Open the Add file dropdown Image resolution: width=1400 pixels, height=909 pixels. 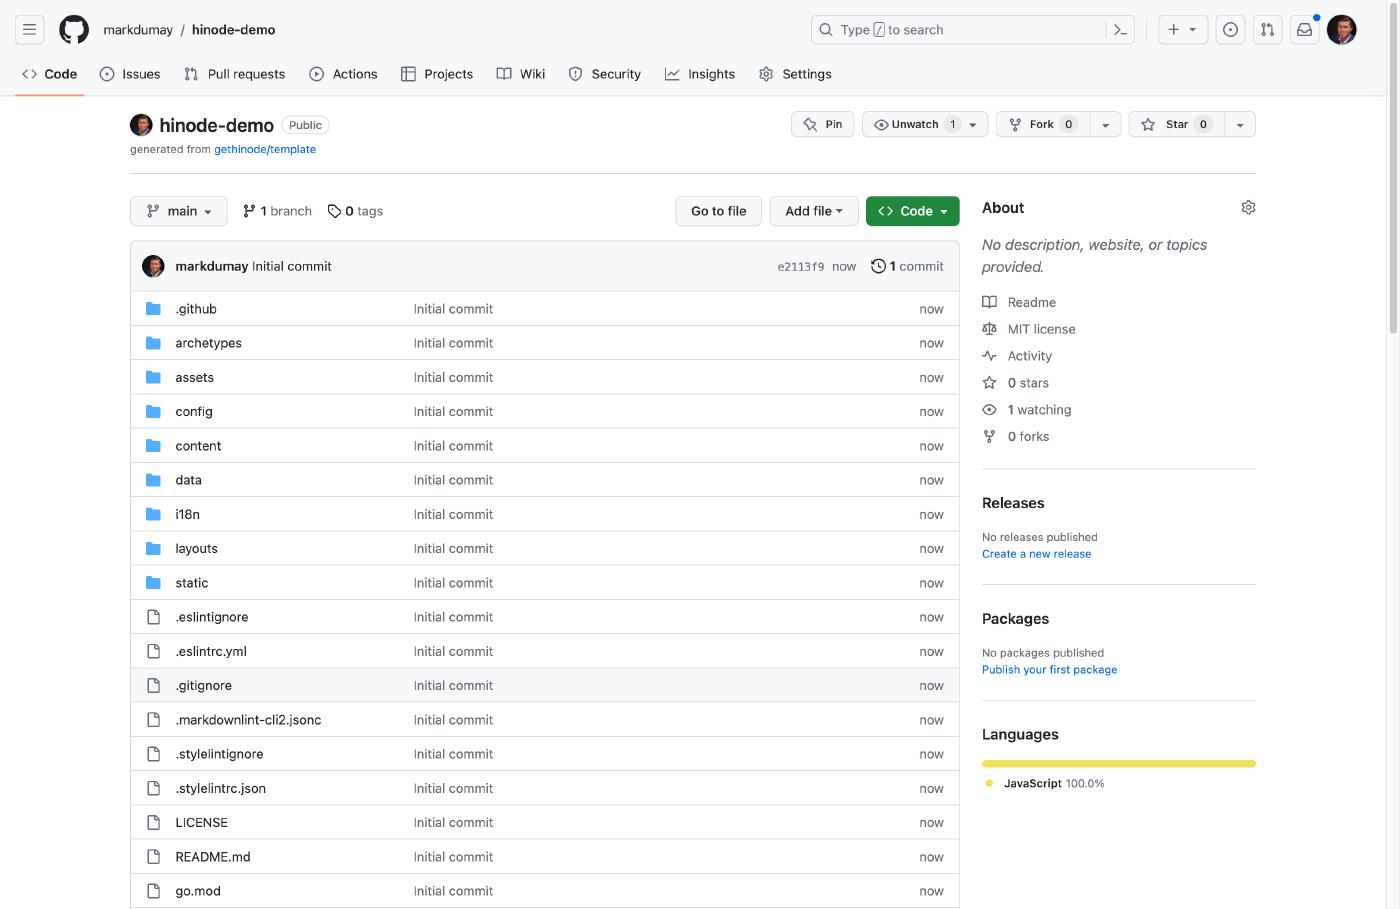point(813,211)
